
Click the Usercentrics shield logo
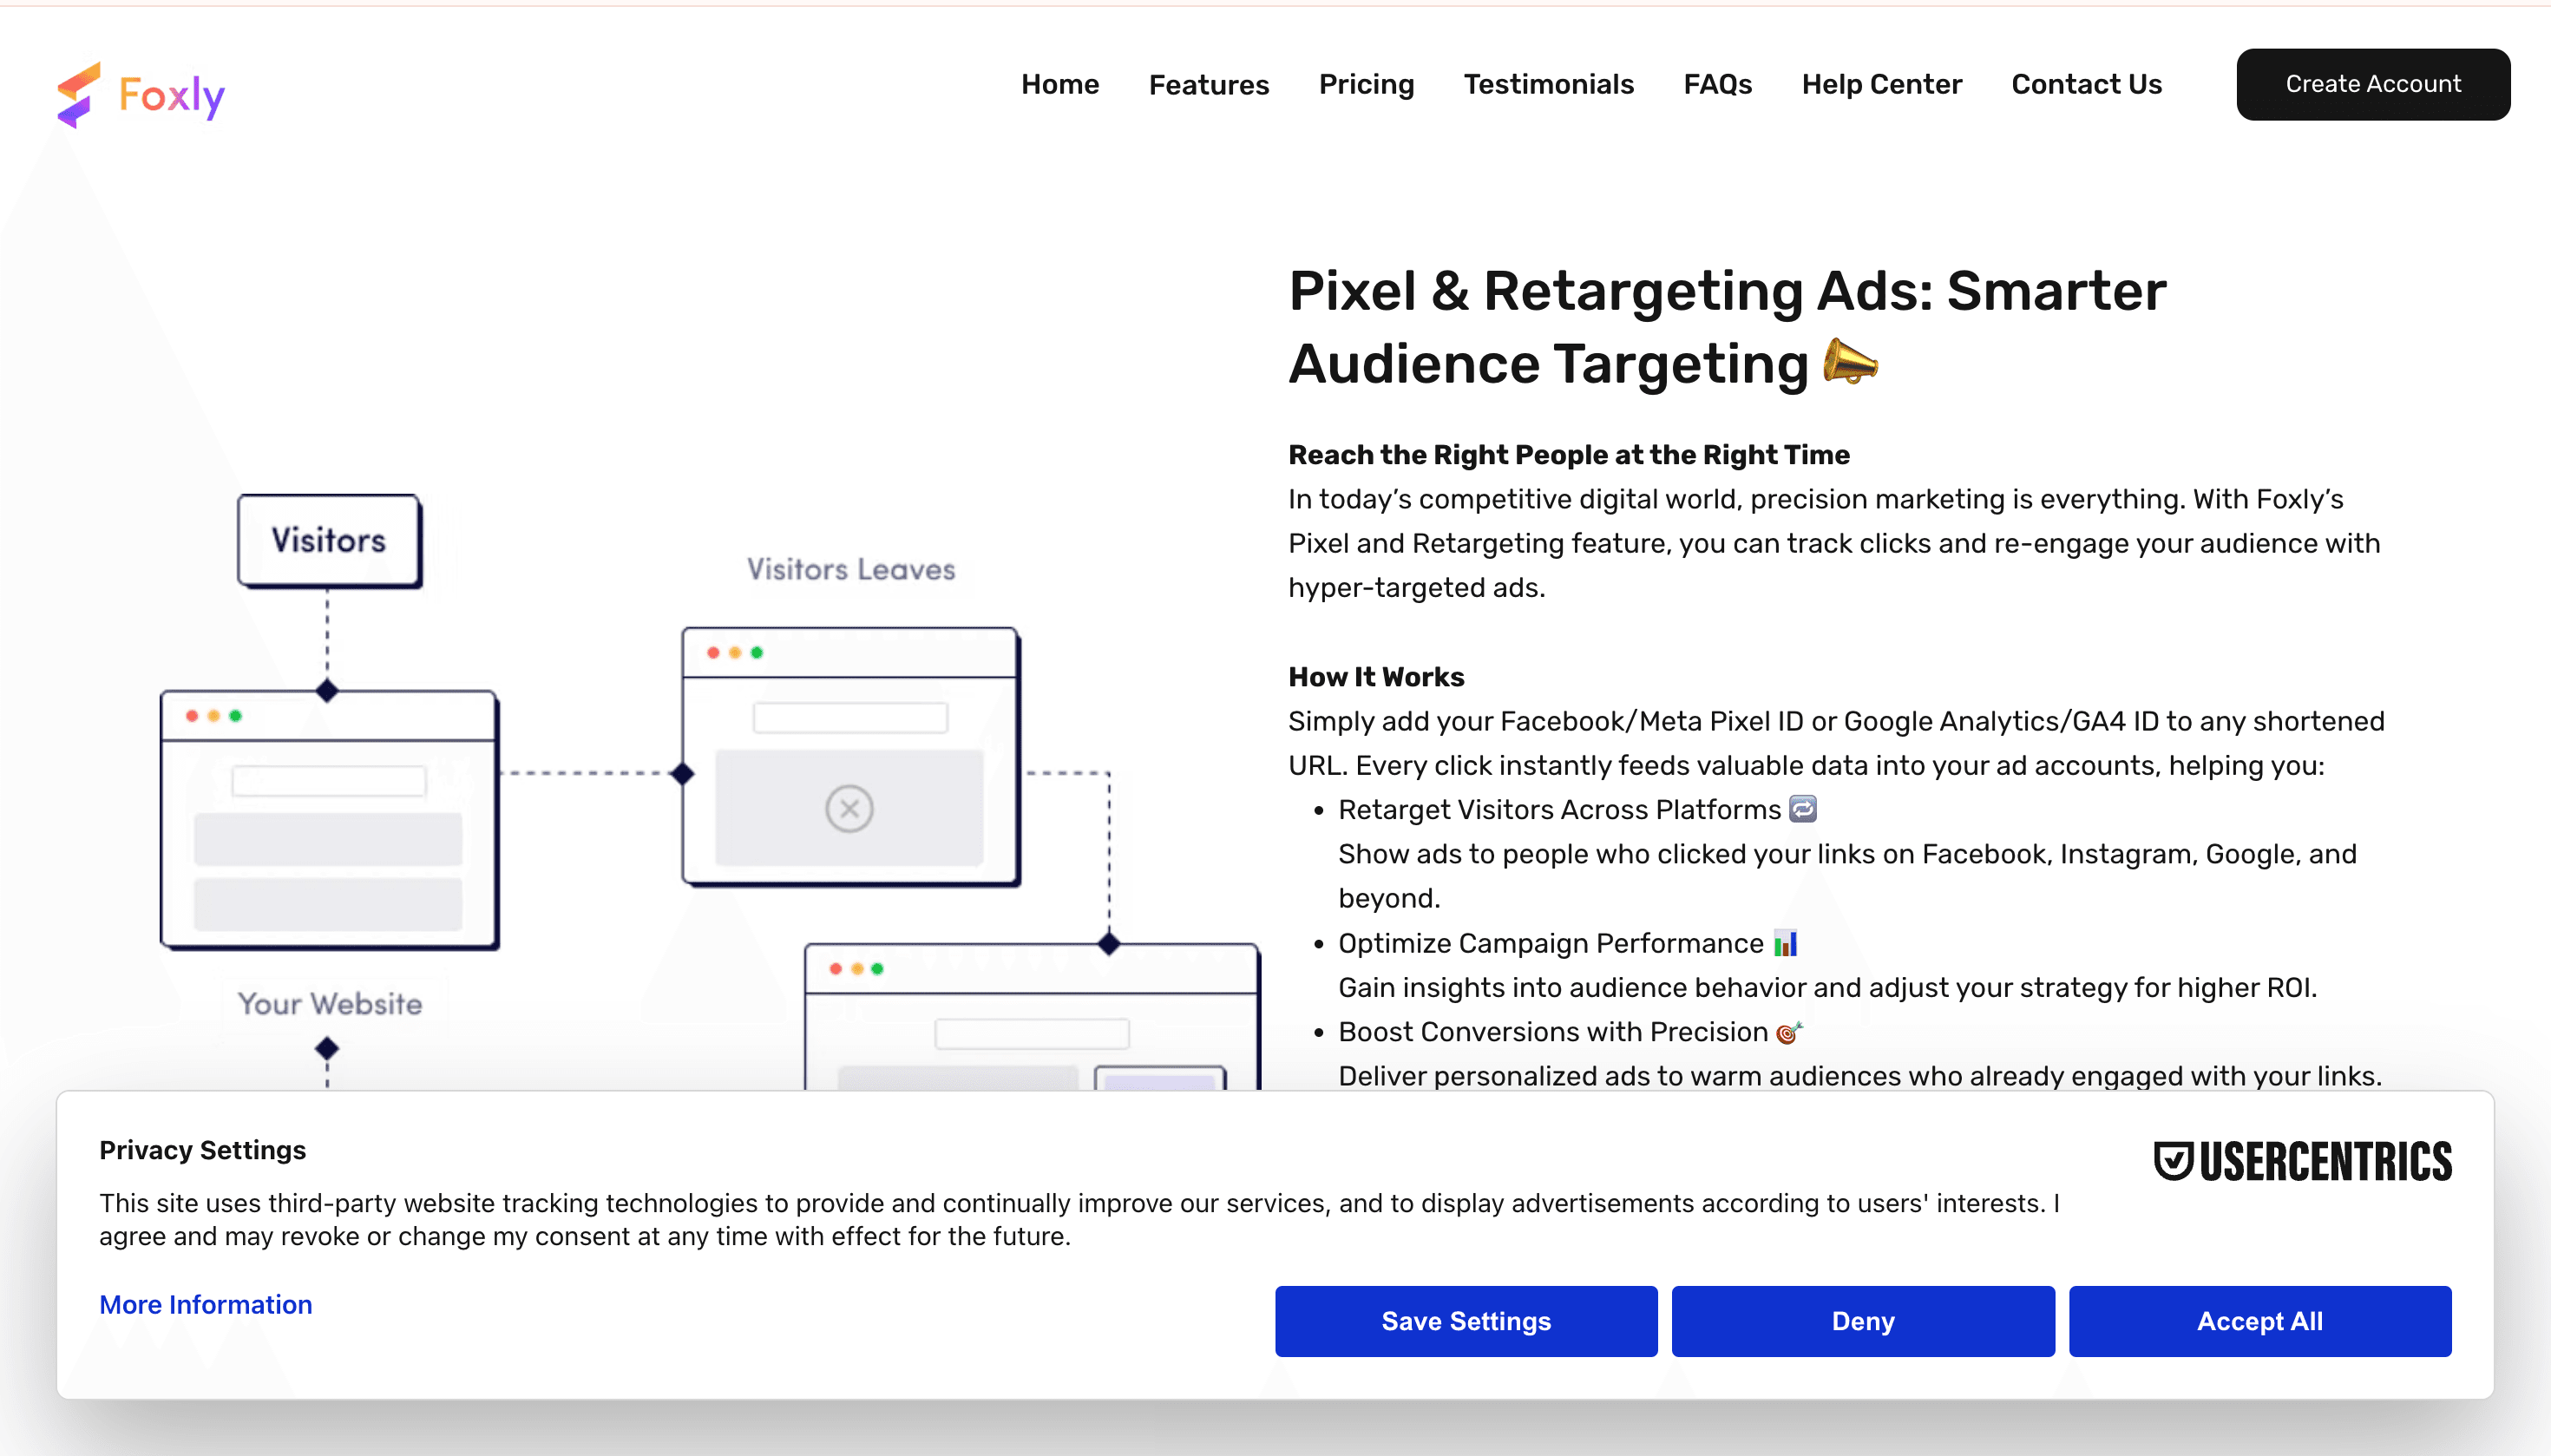(x=2173, y=1161)
